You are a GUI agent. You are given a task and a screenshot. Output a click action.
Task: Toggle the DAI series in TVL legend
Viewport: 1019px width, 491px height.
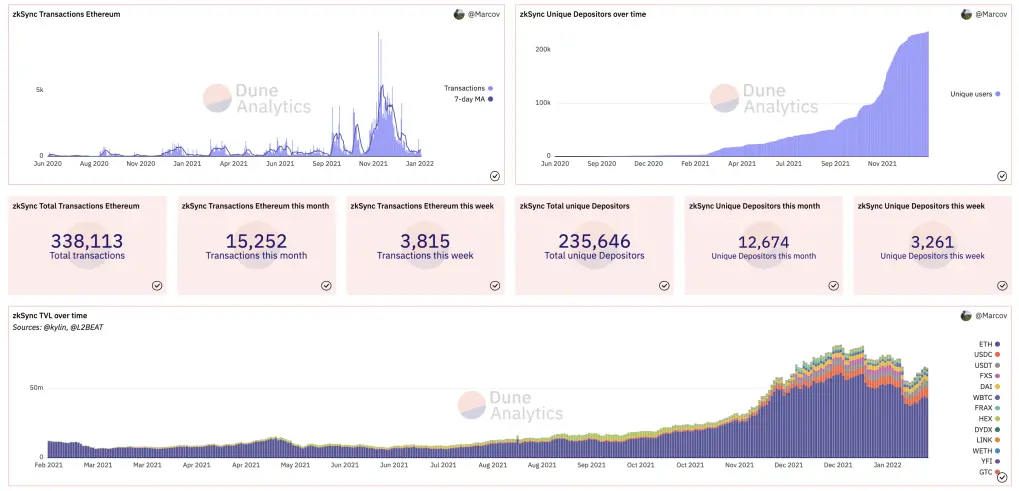(x=990, y=386)
